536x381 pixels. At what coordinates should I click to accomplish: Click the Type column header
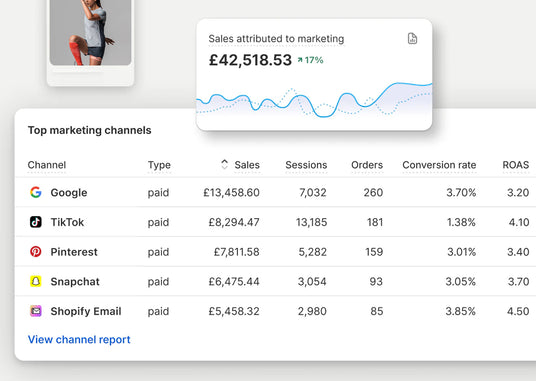pyautogui.click(x=159, y=165)
